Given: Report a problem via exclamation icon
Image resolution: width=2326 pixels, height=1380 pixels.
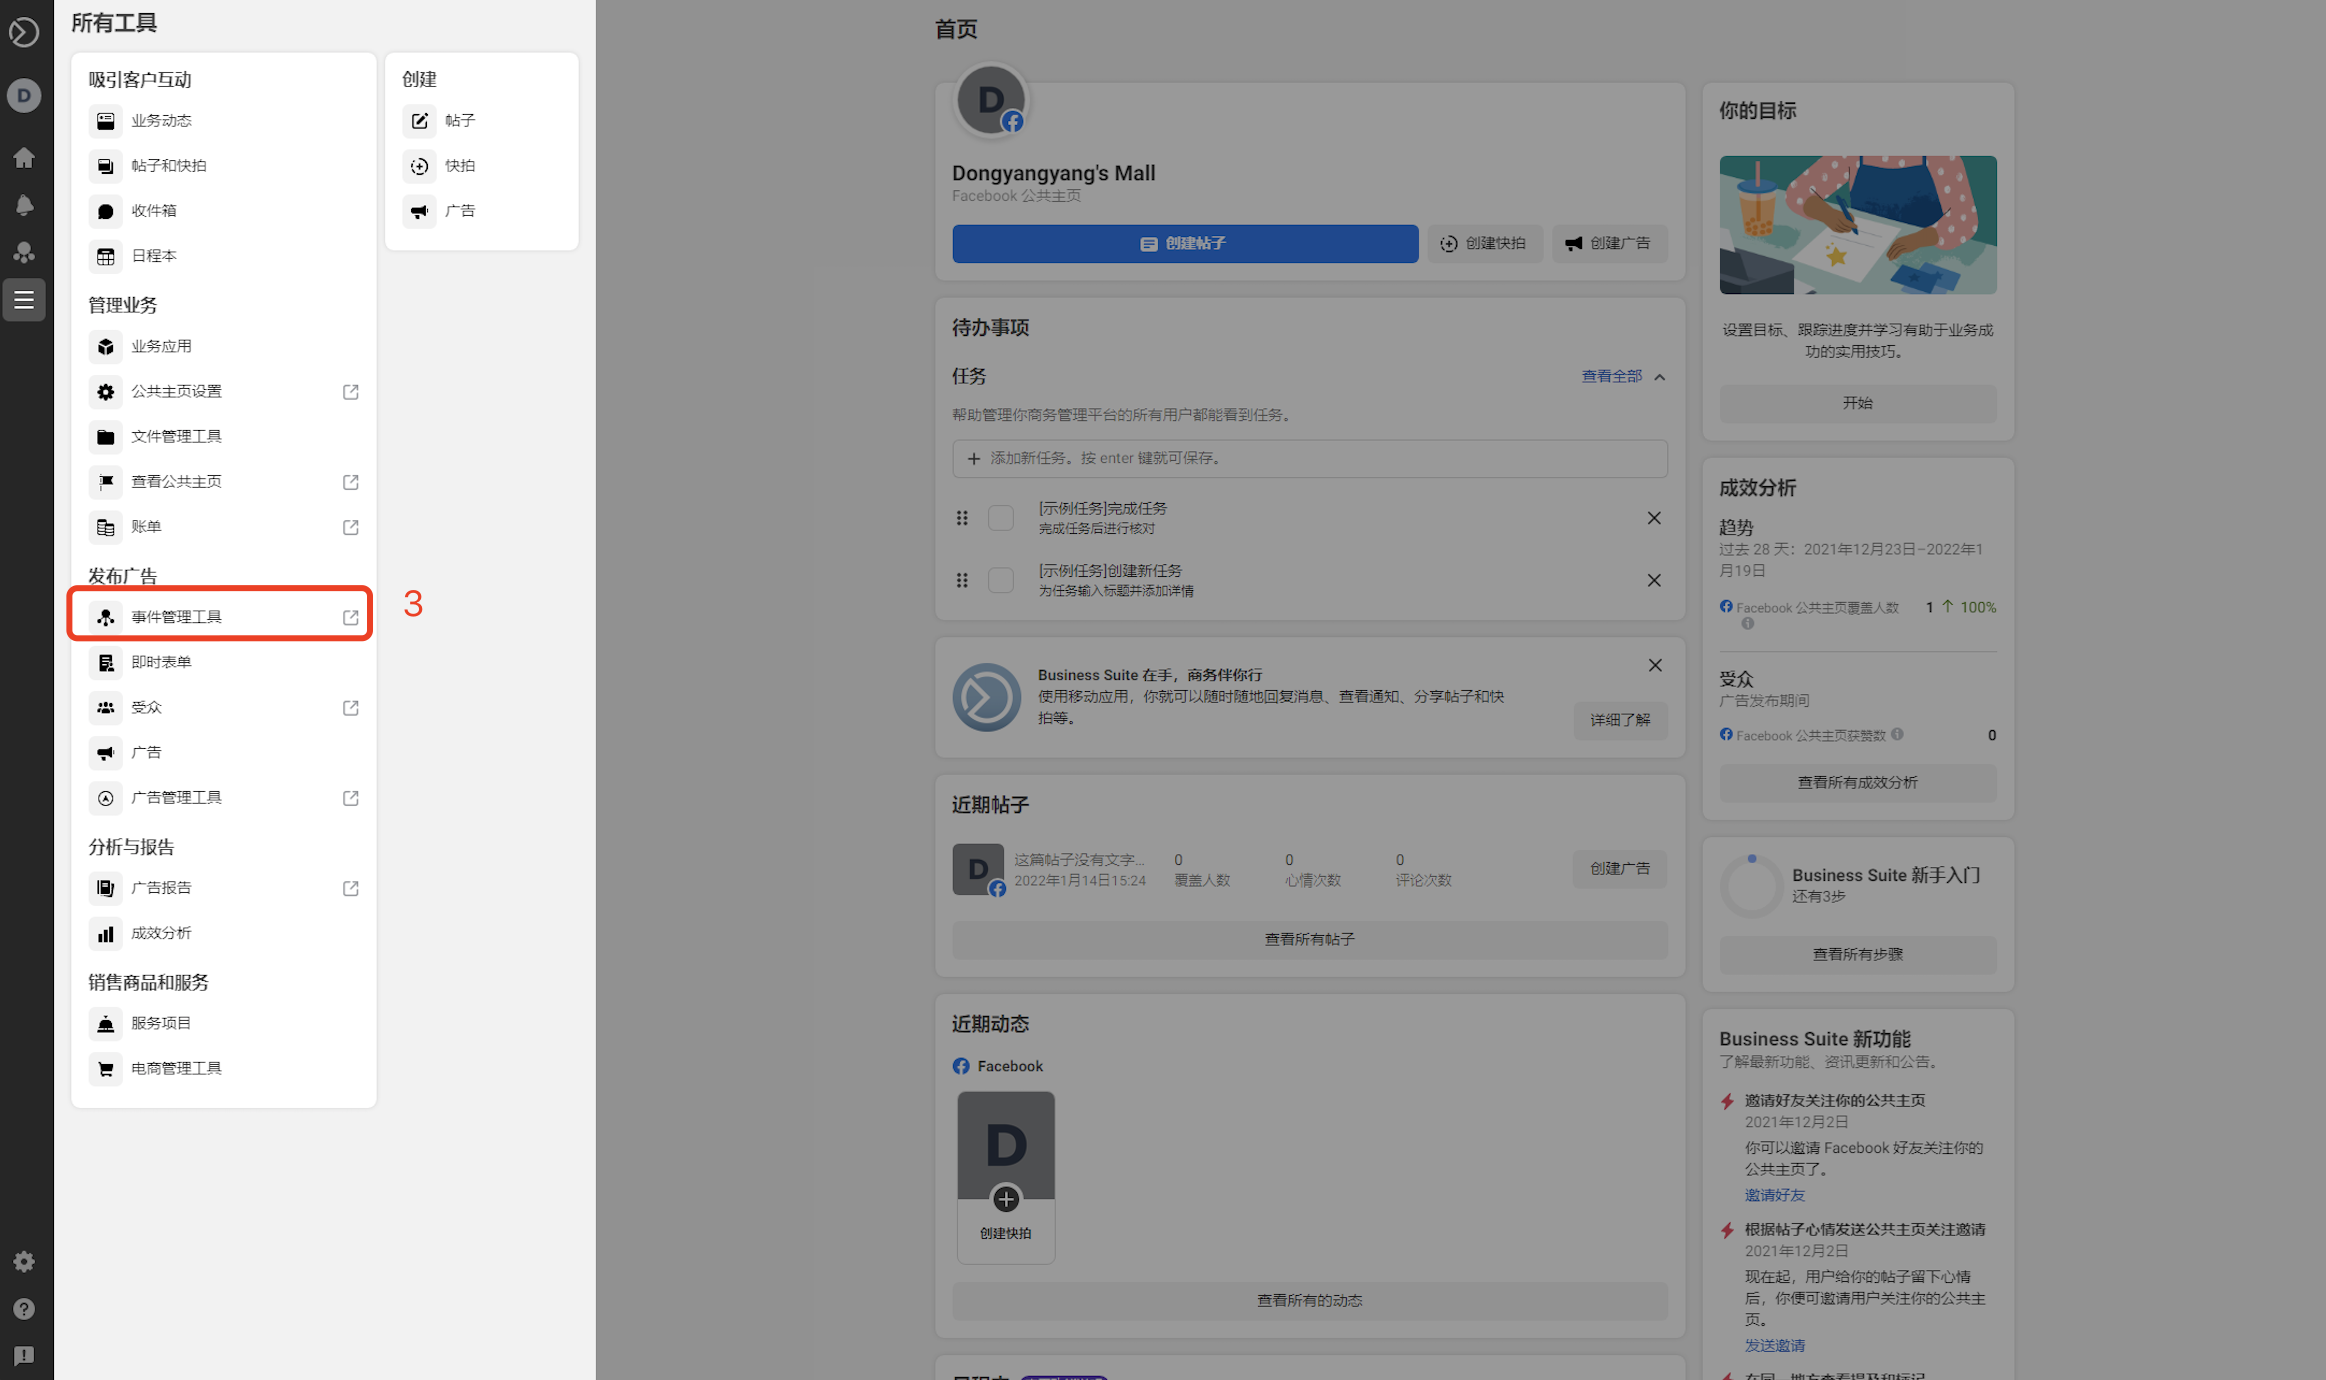Looking at the screenshot, I should click(x=24, y=1356).
